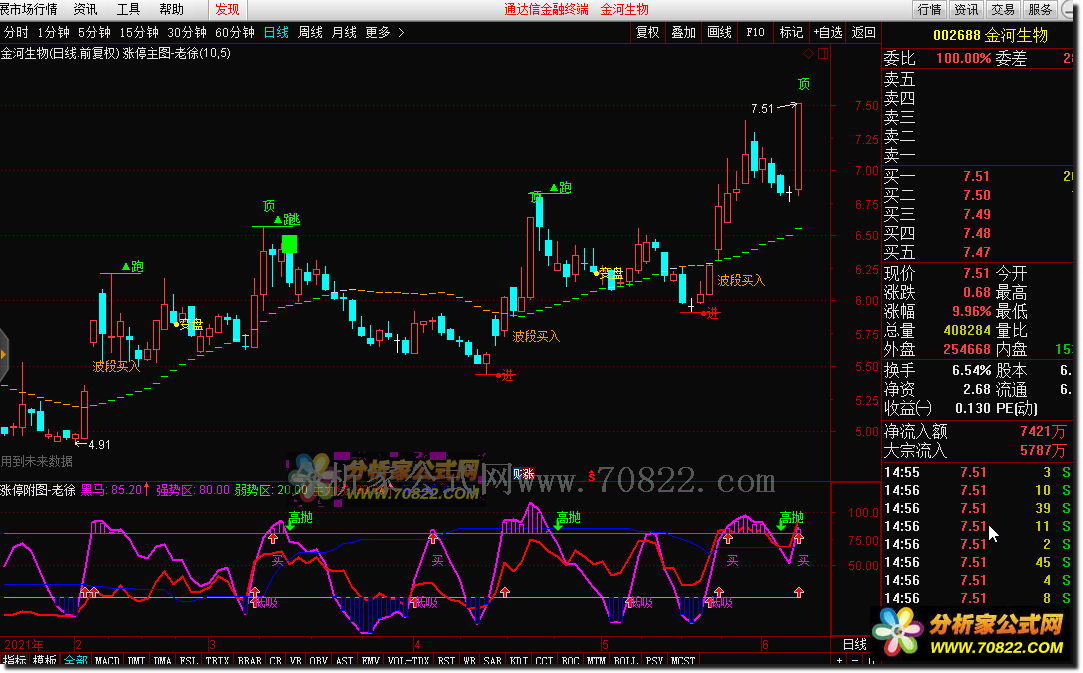Select the 1分钟 period
The height and width of the screenshot is (673, 1083).
tap(54, 32)
